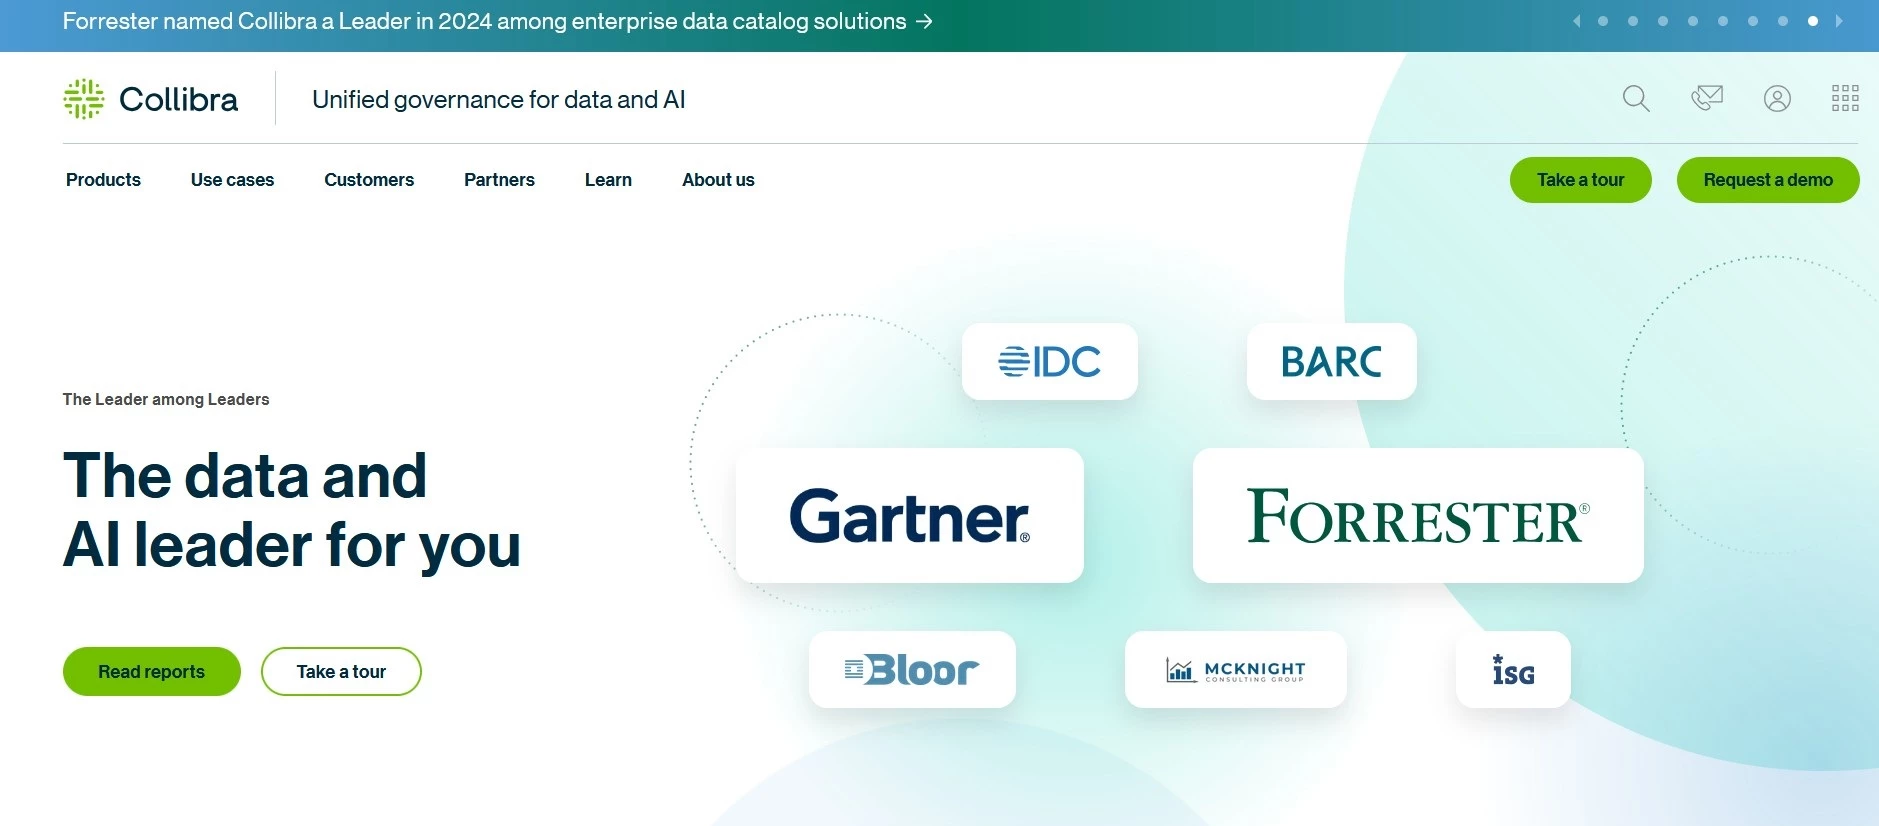Open the user account icon
This screenshot has width=1879, height=826.
1777,99
